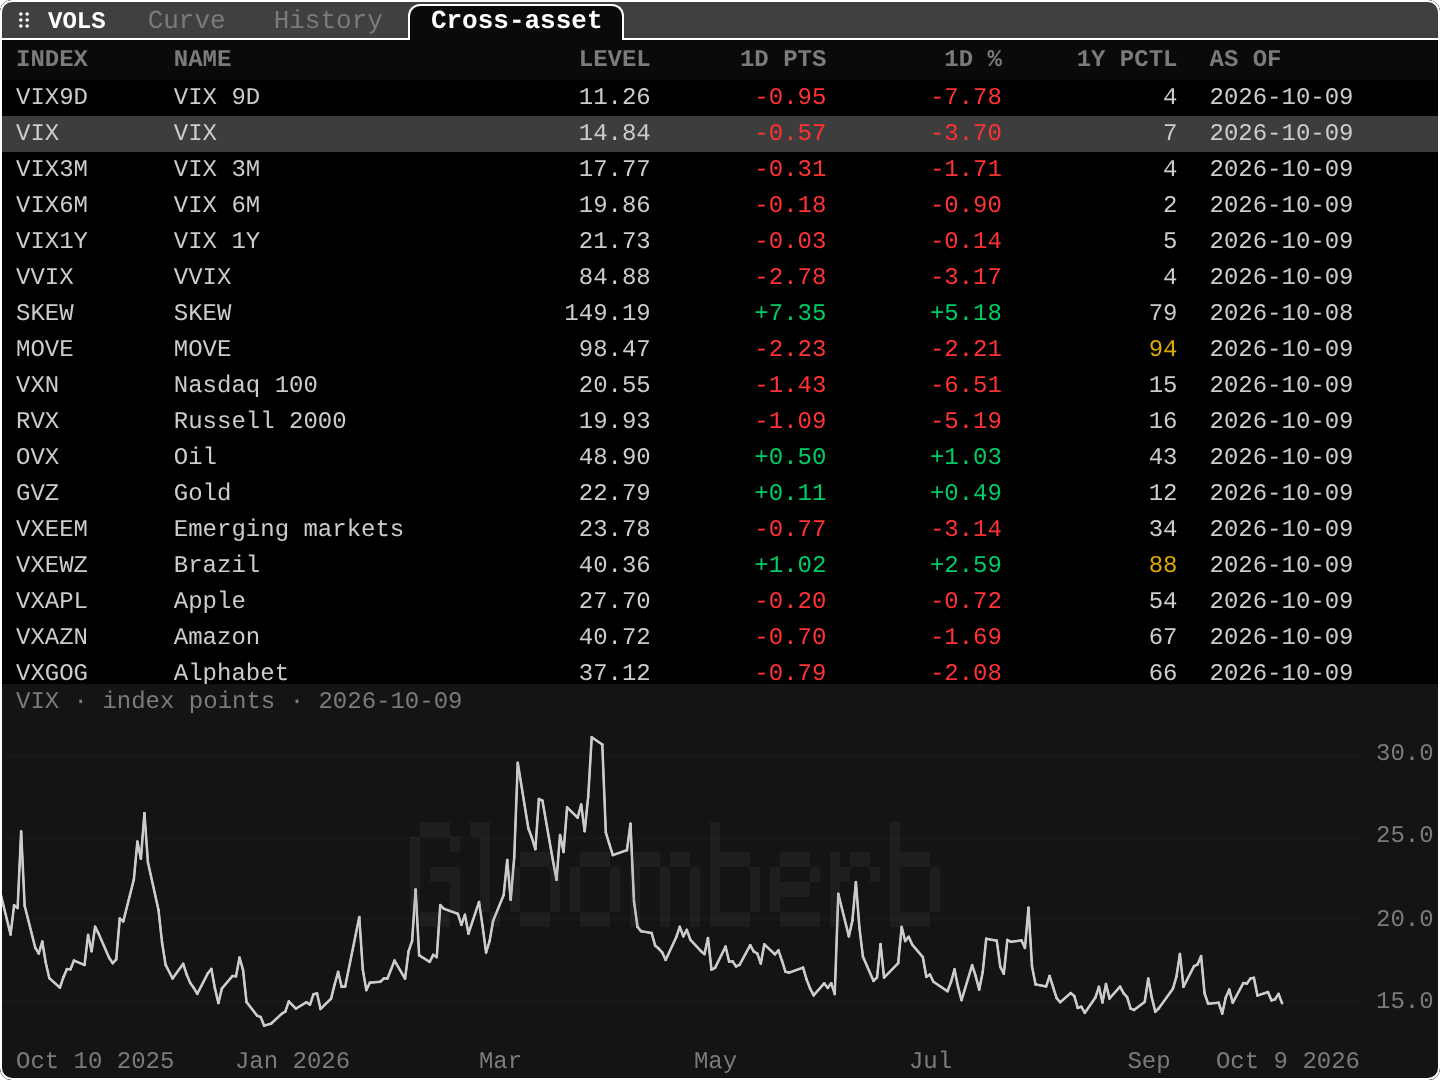Click the name 'Nasdaq 100'
This screenshot has width=1440, height=1080.
246,385
